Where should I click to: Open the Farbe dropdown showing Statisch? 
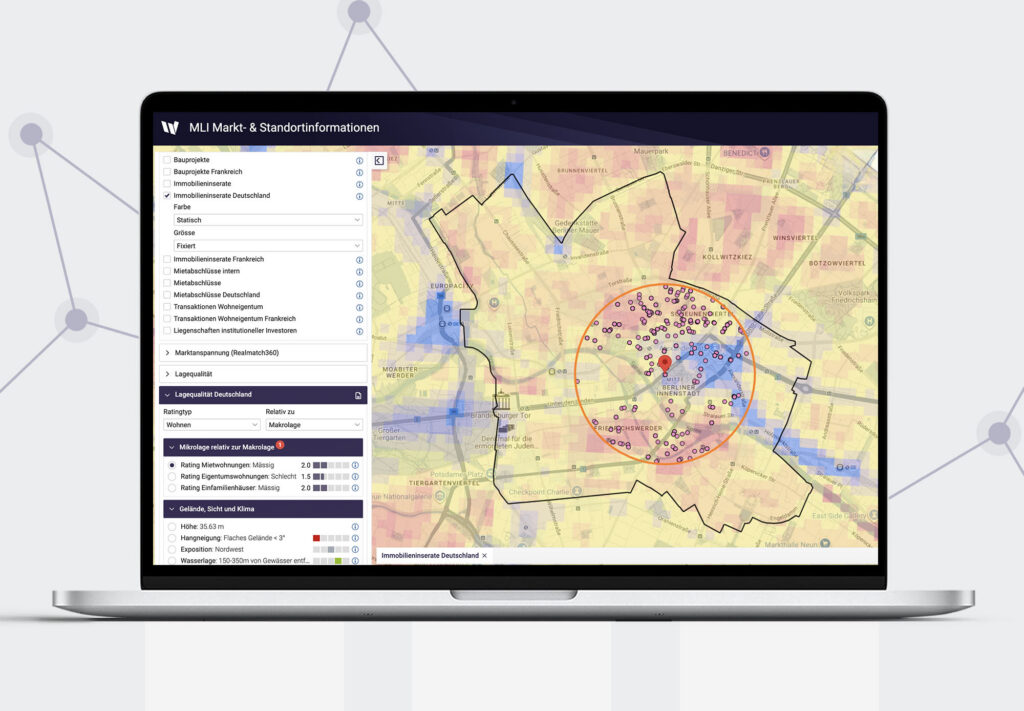267,220
